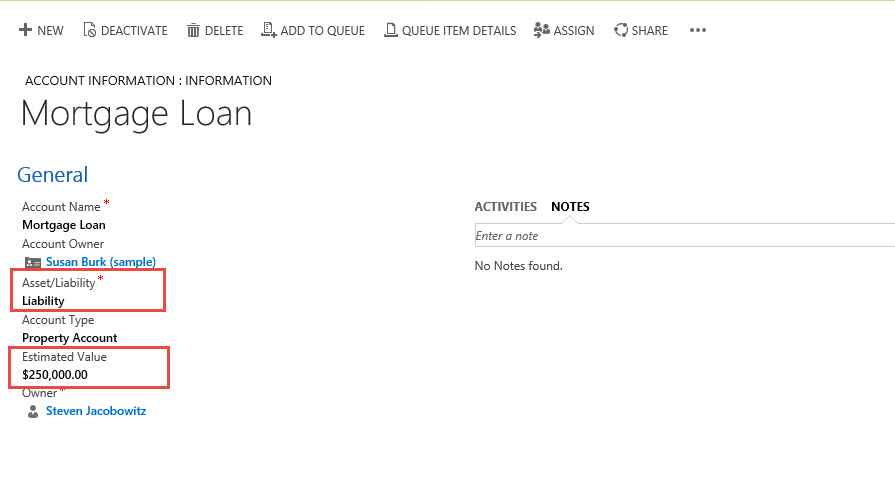Edit the Estimated Value $250,000.00 field
Screen dimensions: 895x489
(55, 375)
